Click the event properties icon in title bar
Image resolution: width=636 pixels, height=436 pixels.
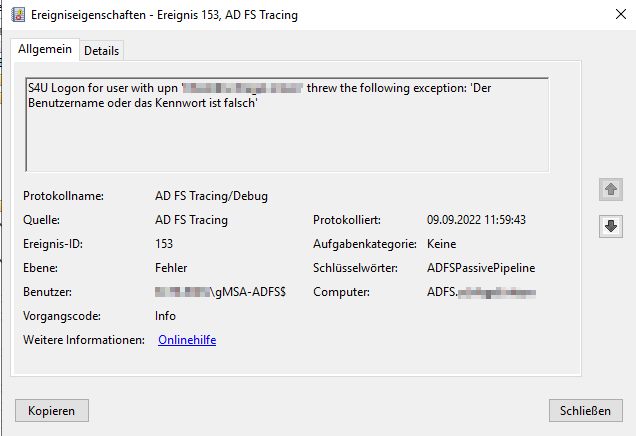point(18,15)
